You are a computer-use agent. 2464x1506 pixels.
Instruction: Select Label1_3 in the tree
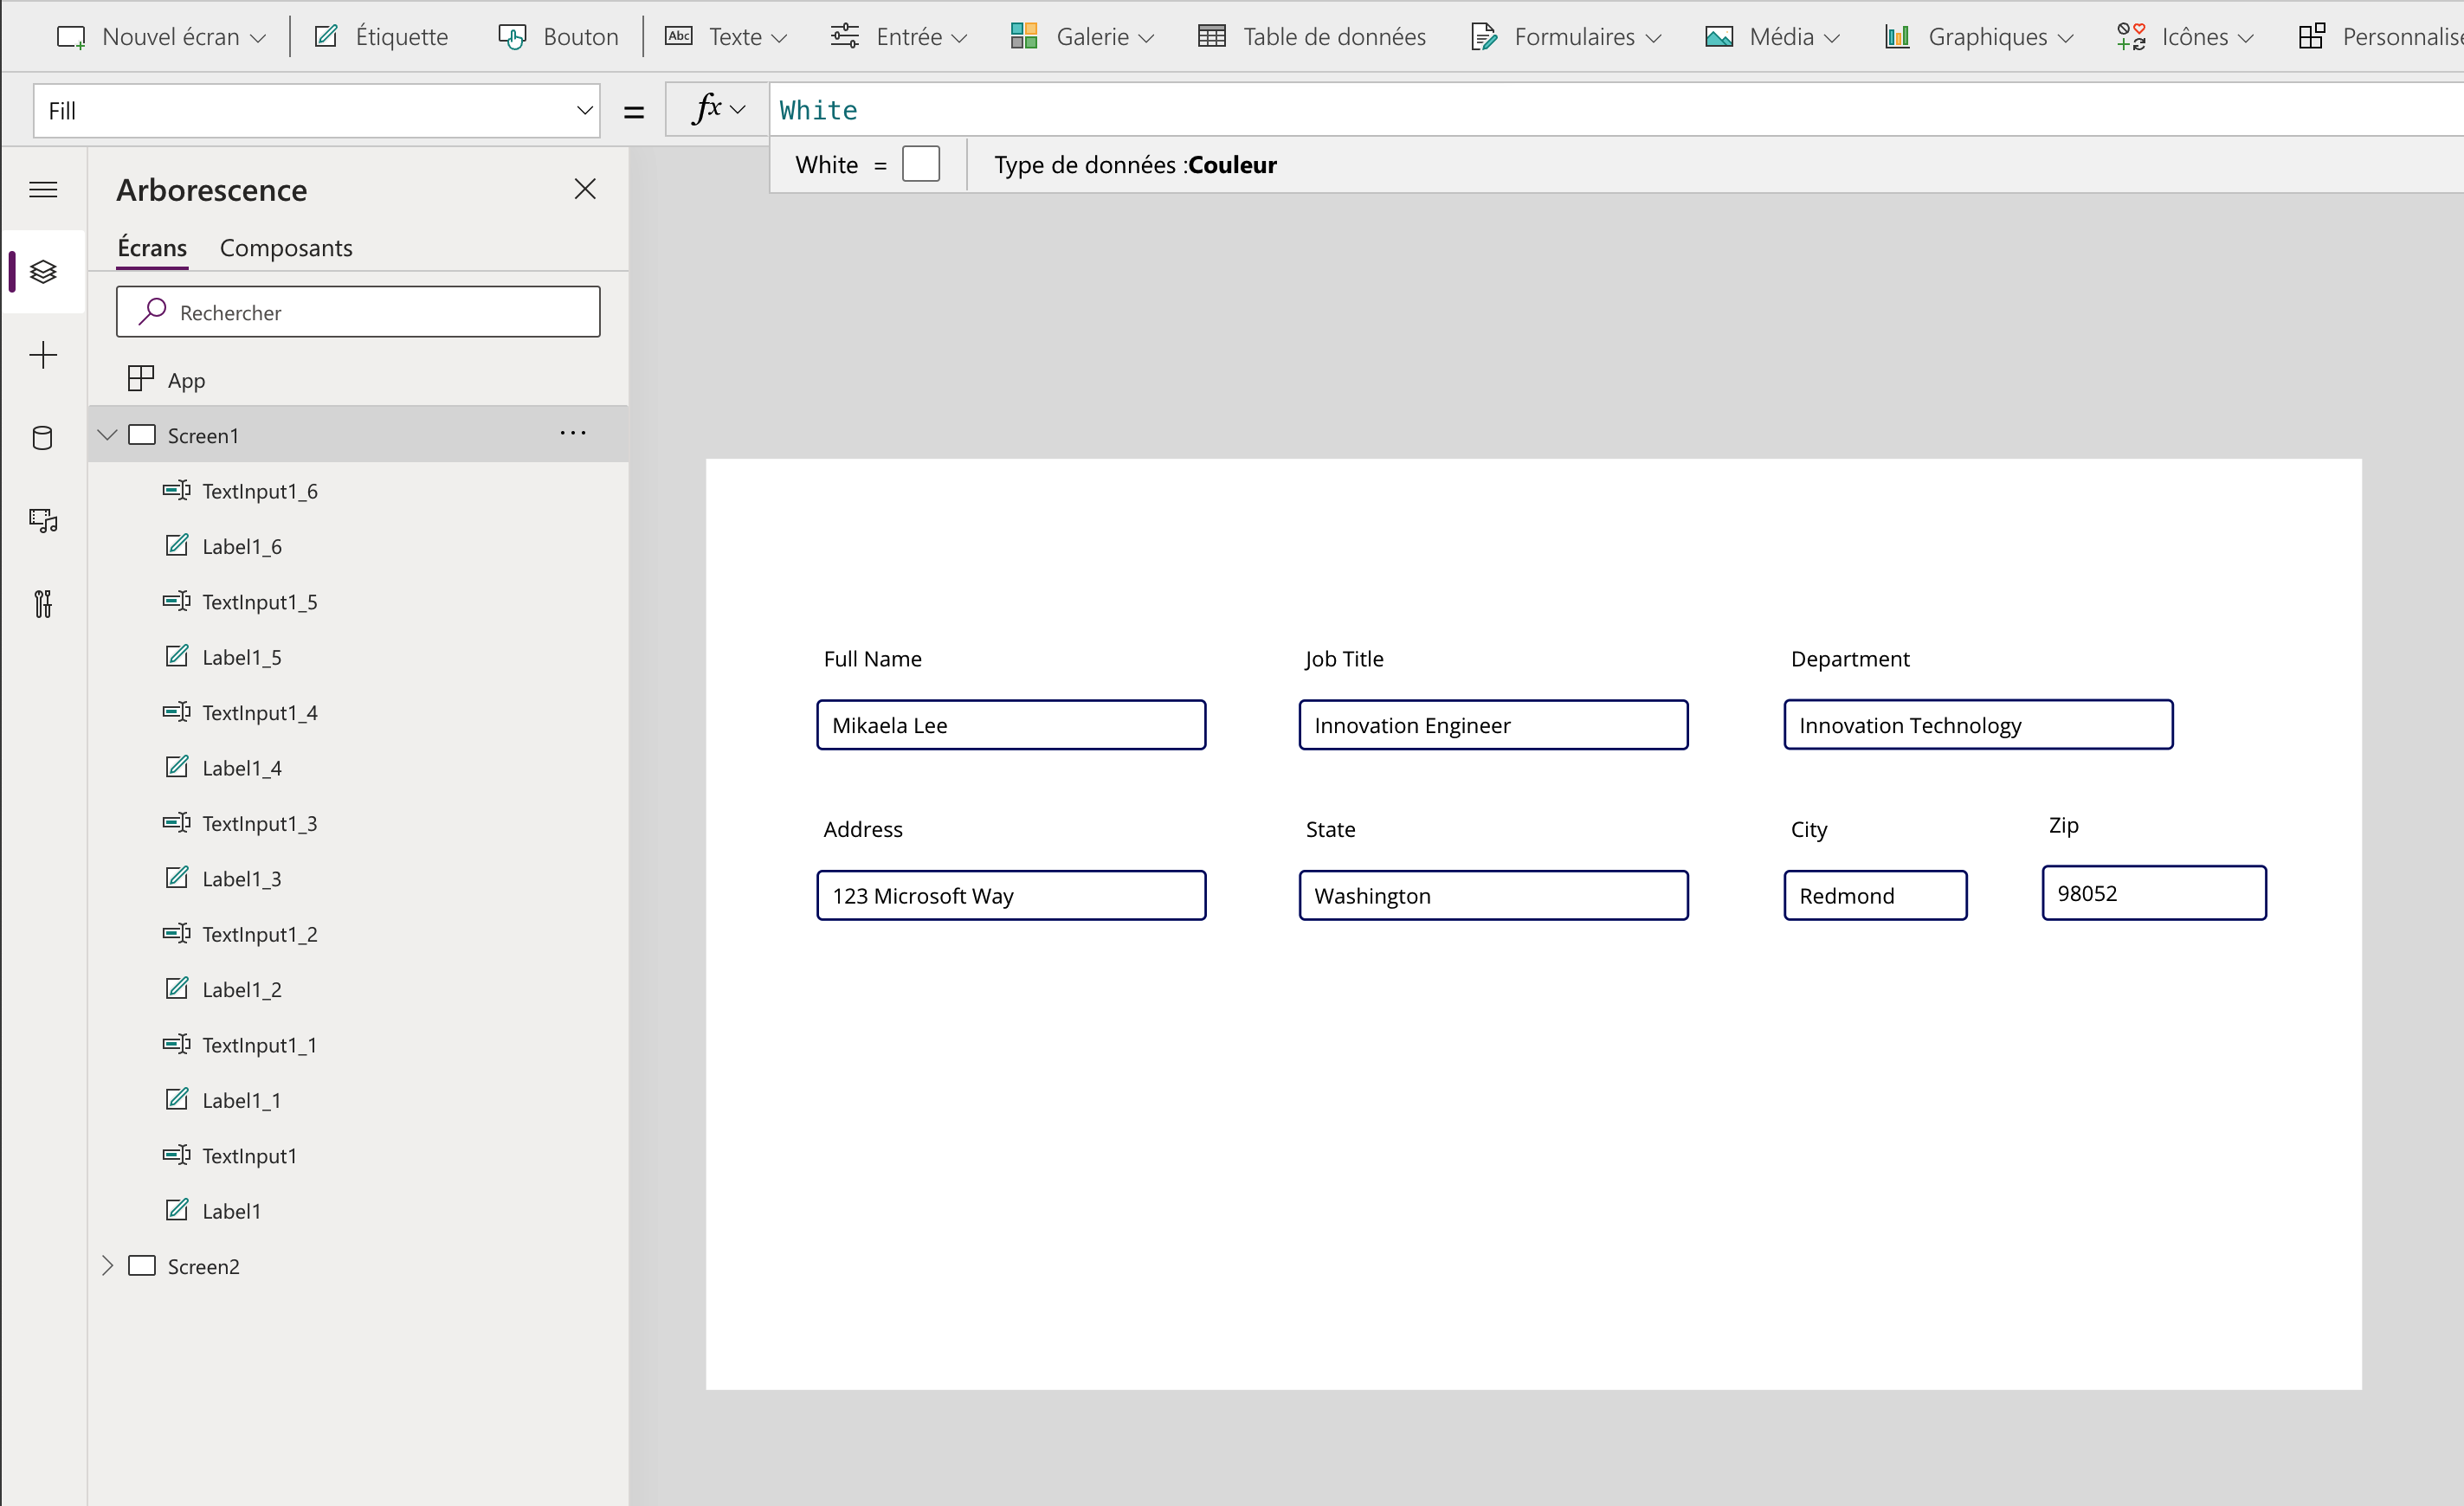point(358,878)
